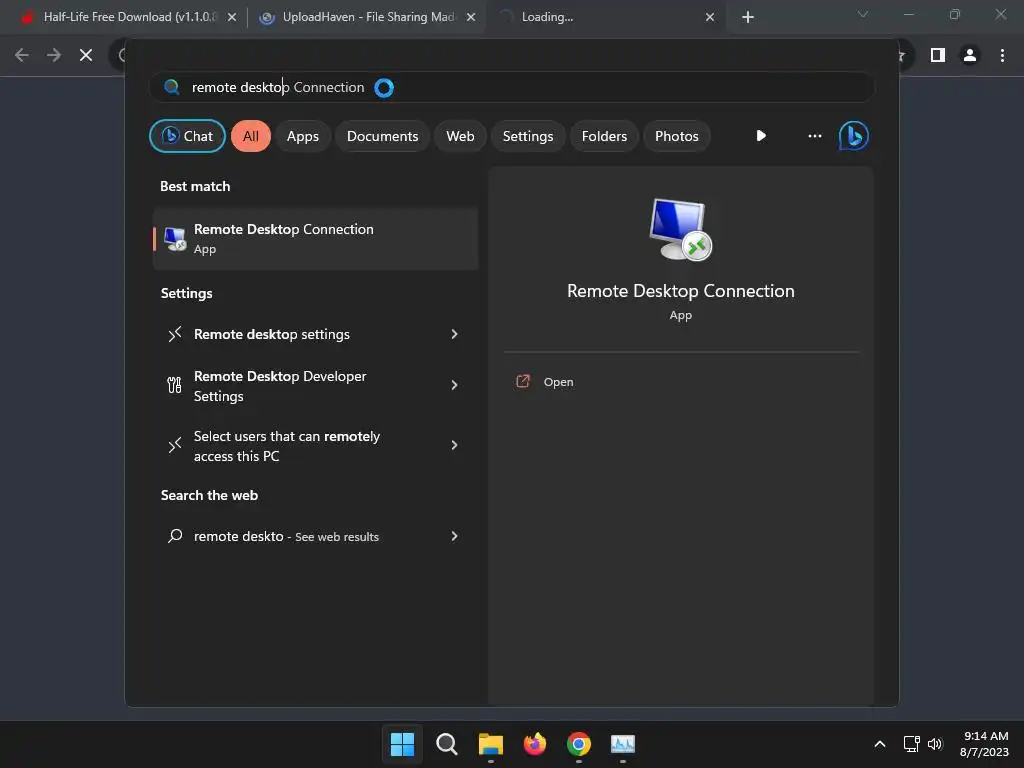Stop loading the page in Chrome
The image size is (1024, 768).
86,56
